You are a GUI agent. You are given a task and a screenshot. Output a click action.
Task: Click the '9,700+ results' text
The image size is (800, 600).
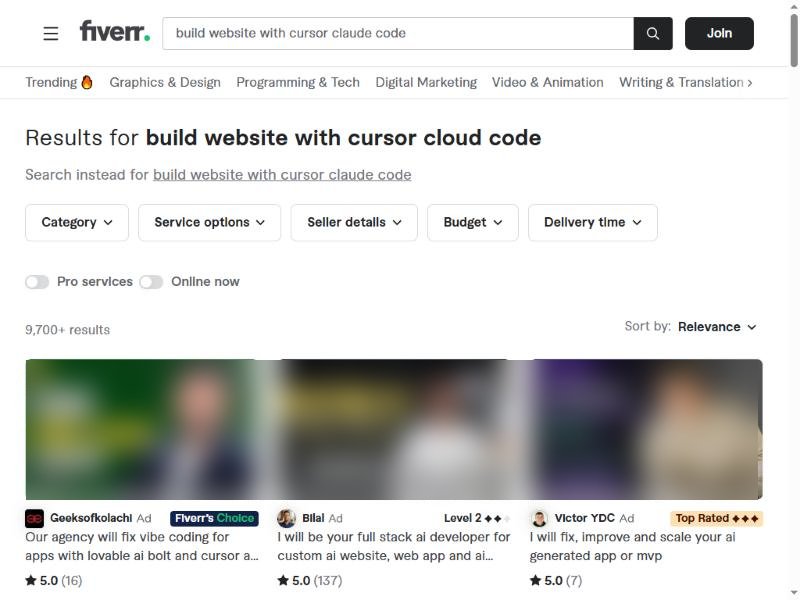pos(67,330)
